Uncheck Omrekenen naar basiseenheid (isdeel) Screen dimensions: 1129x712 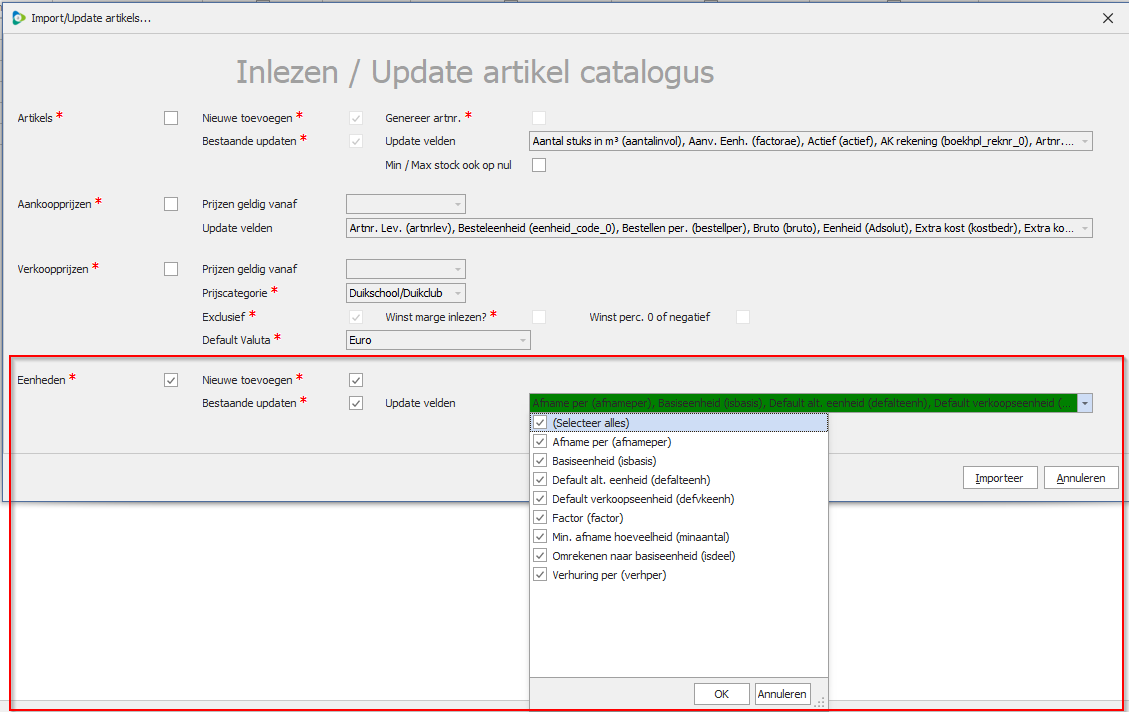point(540,556)
